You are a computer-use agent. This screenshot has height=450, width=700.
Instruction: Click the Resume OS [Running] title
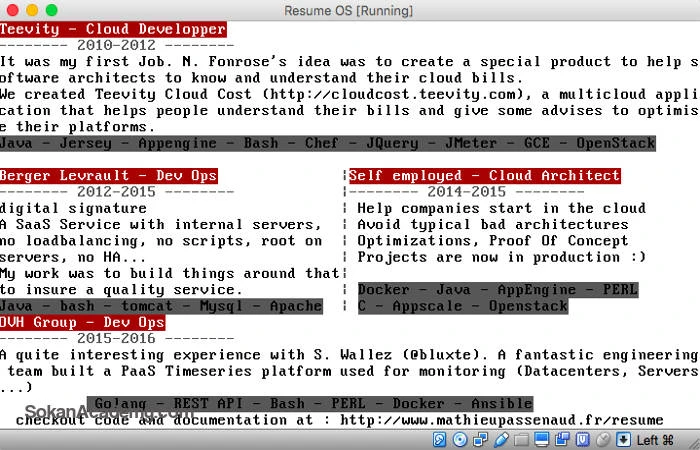[x=349, y=10]
